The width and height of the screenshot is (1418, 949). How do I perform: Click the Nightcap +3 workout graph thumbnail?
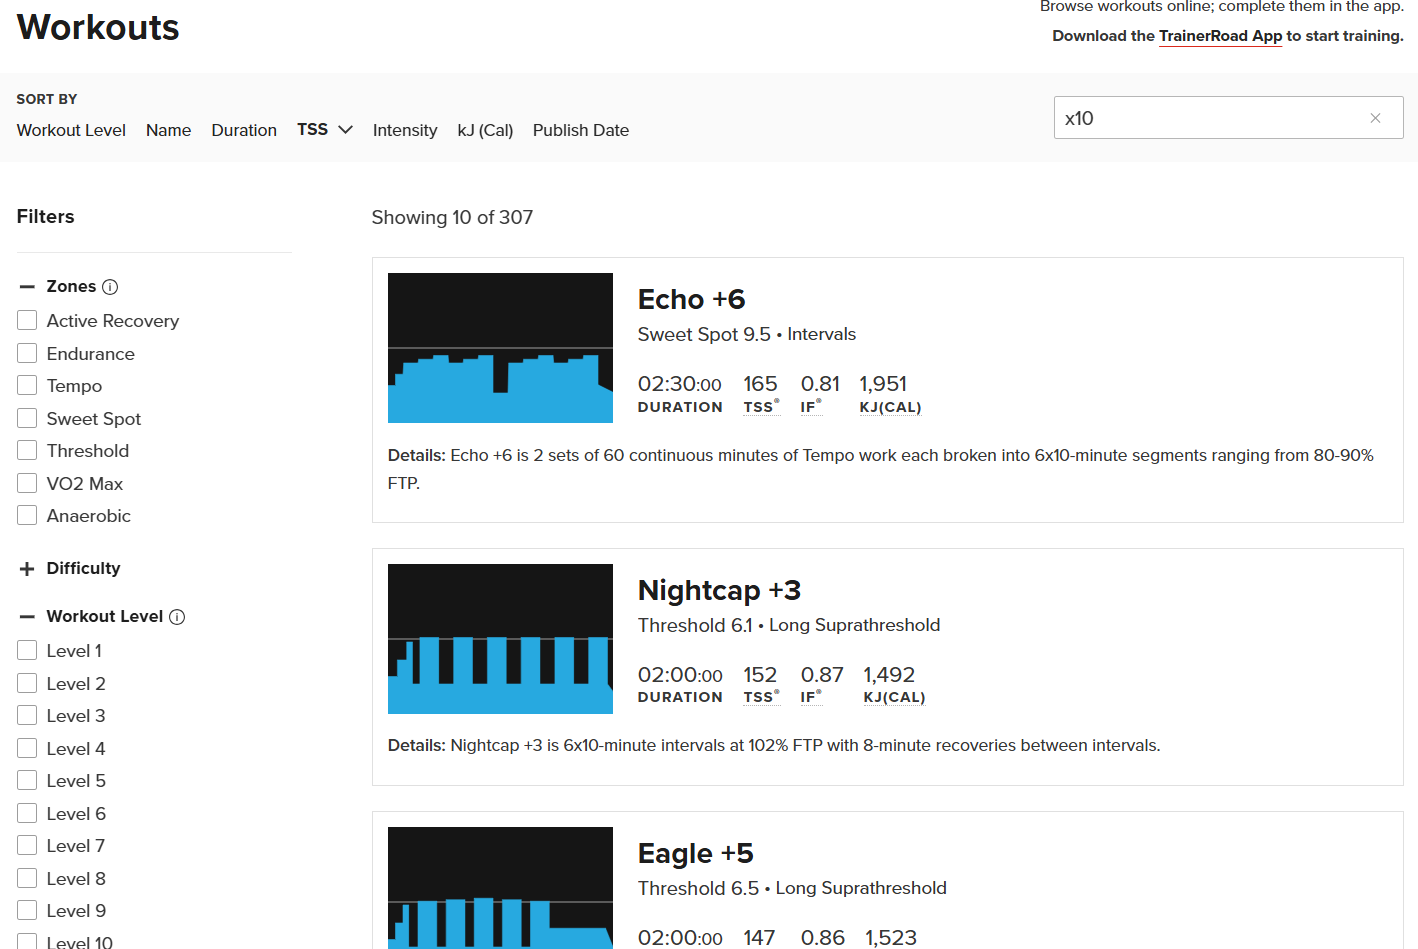tap(500, 639)
